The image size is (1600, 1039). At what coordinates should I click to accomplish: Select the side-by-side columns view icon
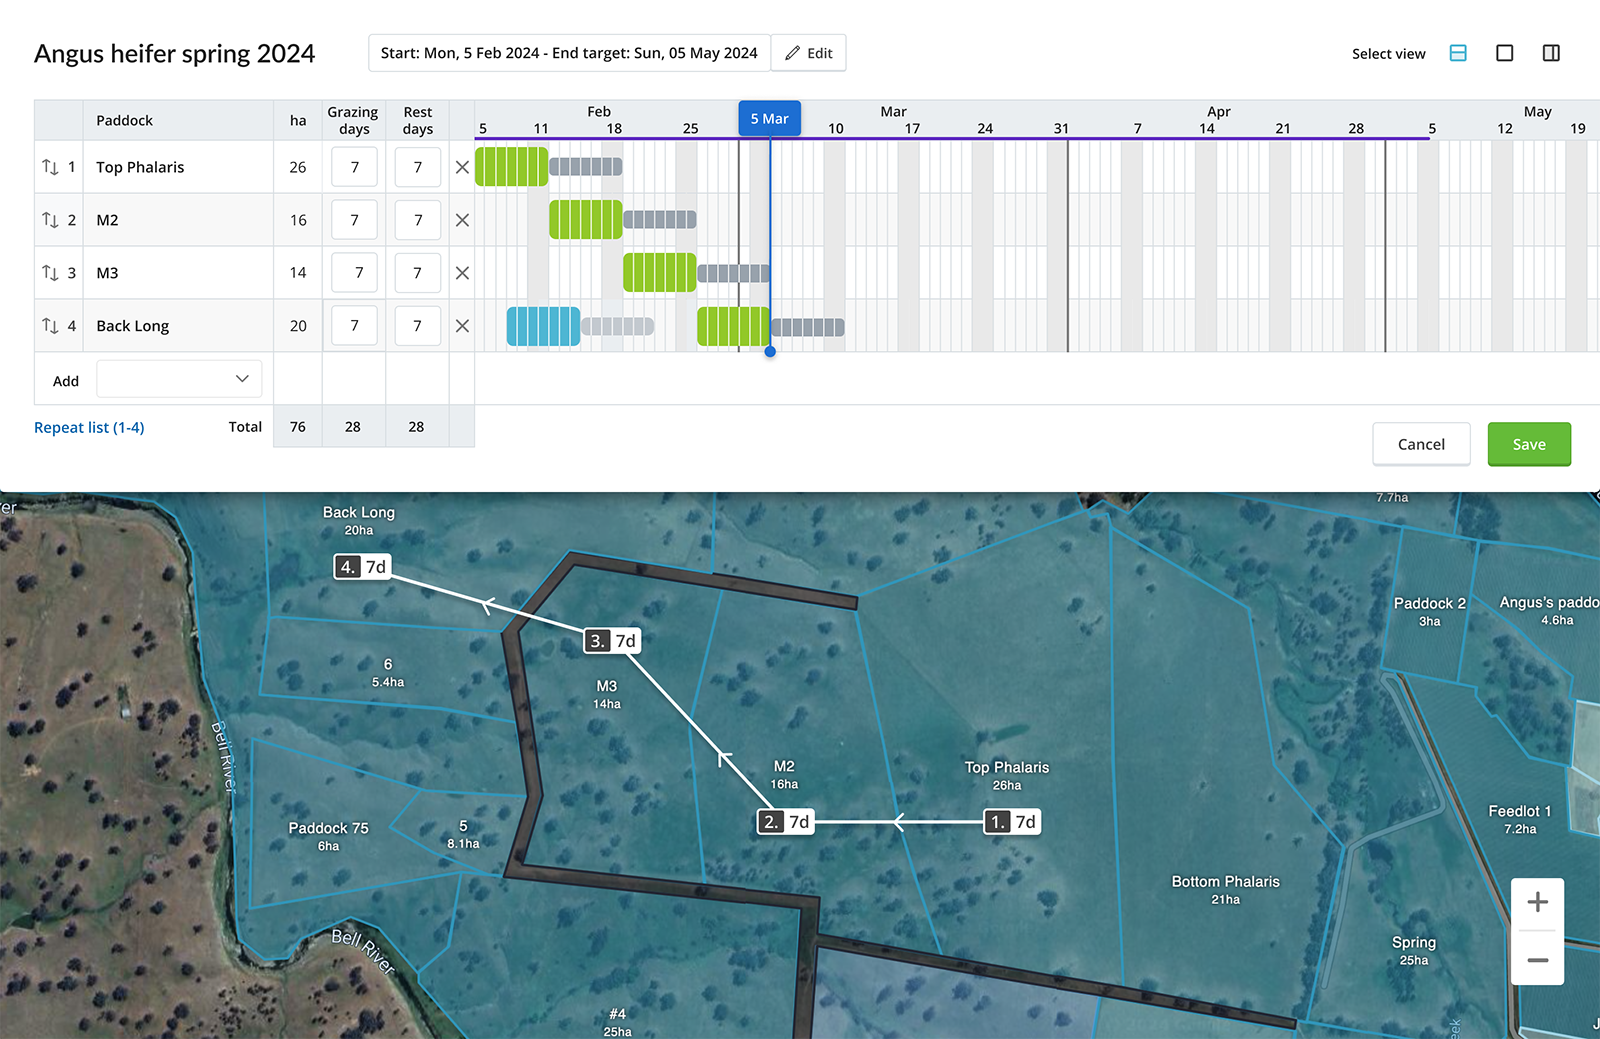[x=1551, y=53]
